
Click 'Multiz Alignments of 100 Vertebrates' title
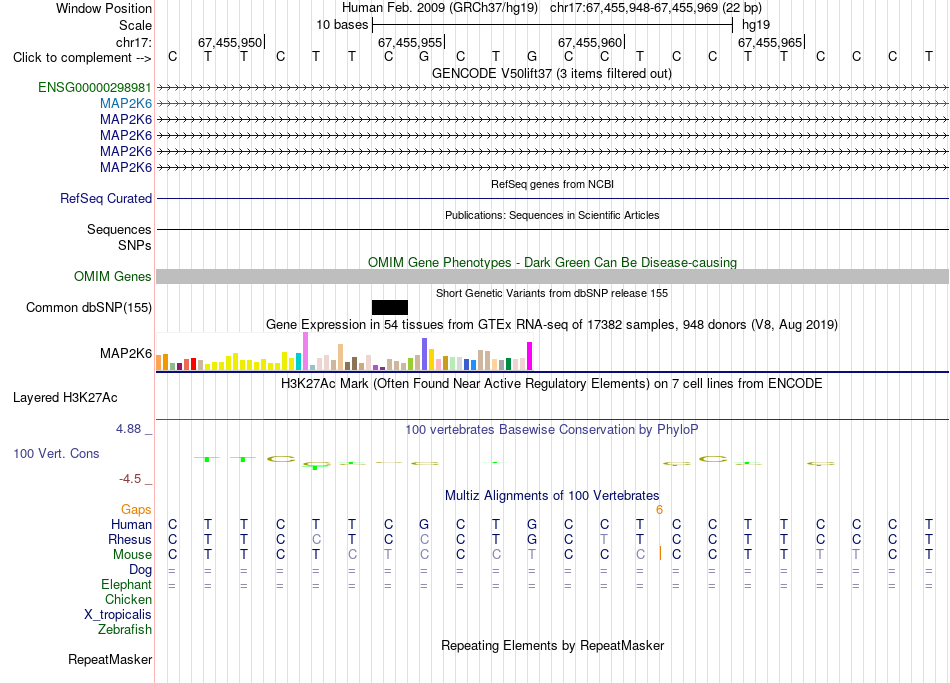pos(552,496)
